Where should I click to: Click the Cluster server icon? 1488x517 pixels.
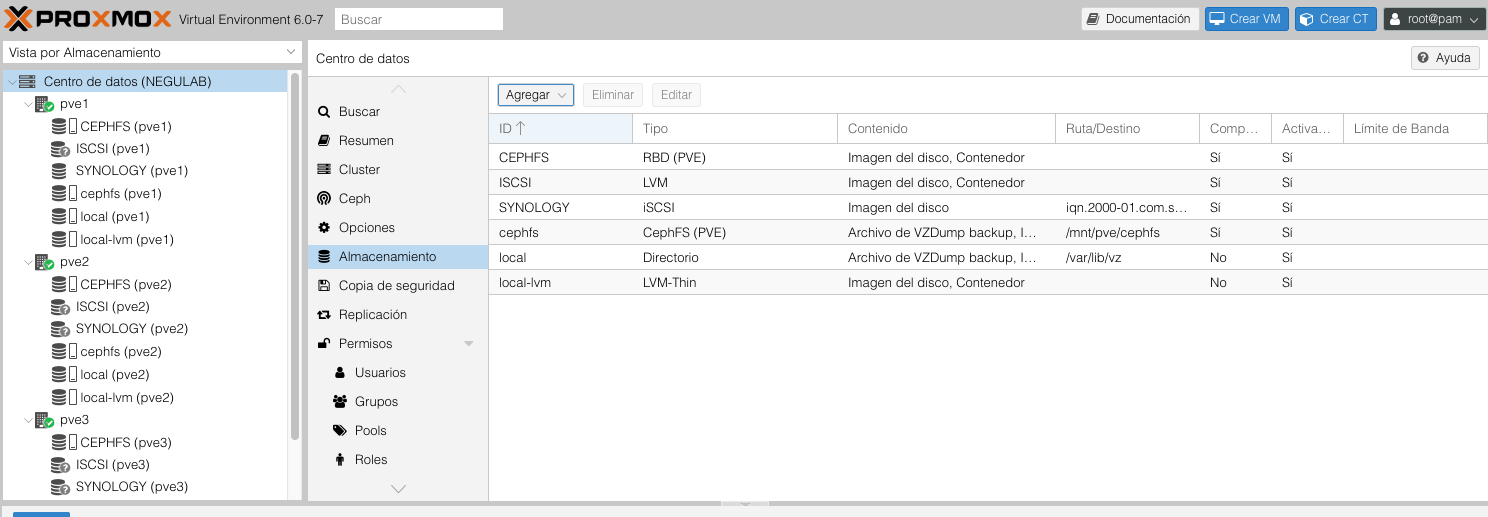point(324,169)
